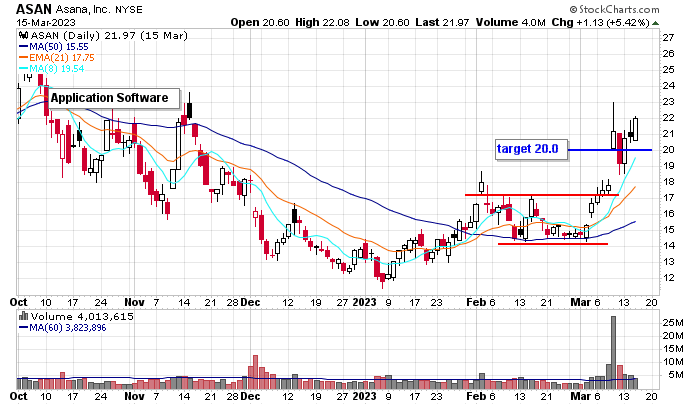This screenshot has width=700, height=405.
Task: Click the Nov label under the price panel
Action: [x=134, y=302]
